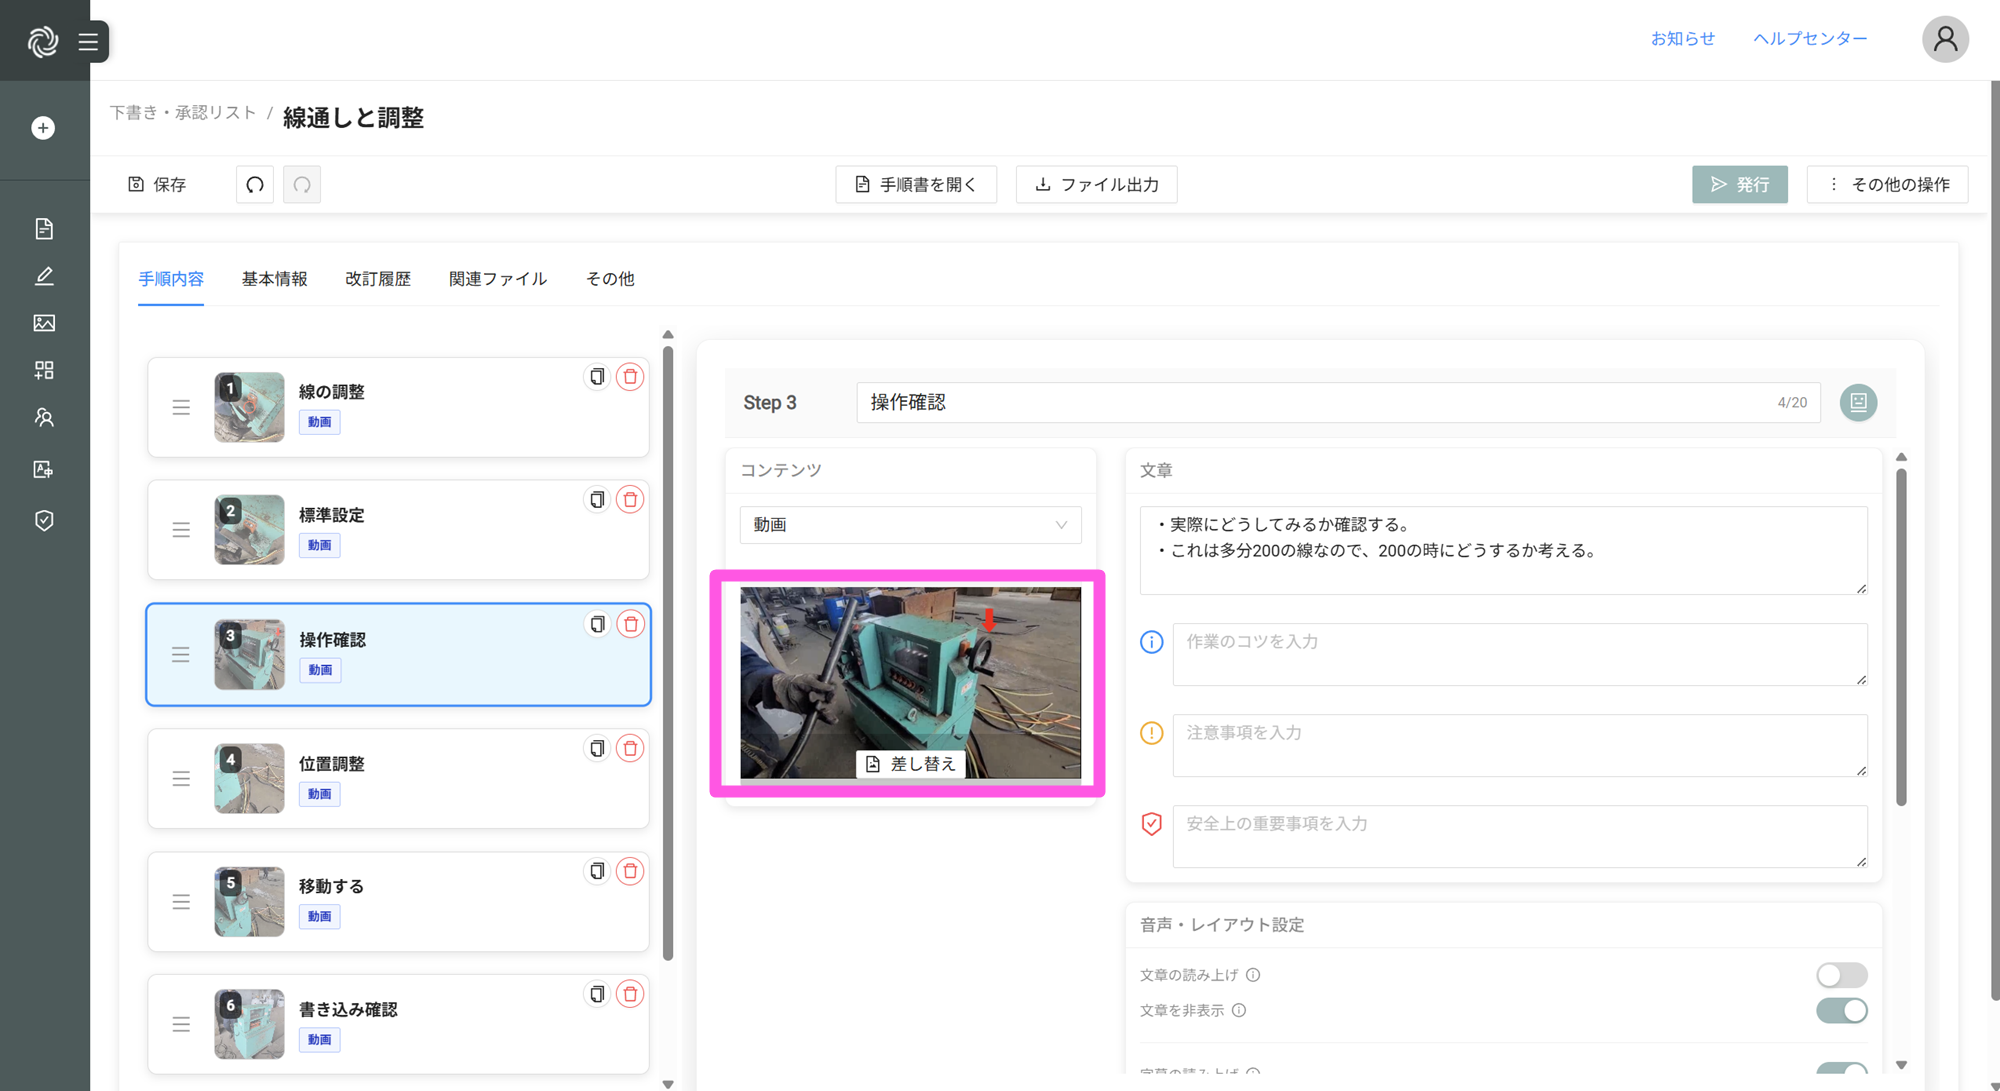
Task: Click the 発行 publish button
Action: tap(1739, 184)
